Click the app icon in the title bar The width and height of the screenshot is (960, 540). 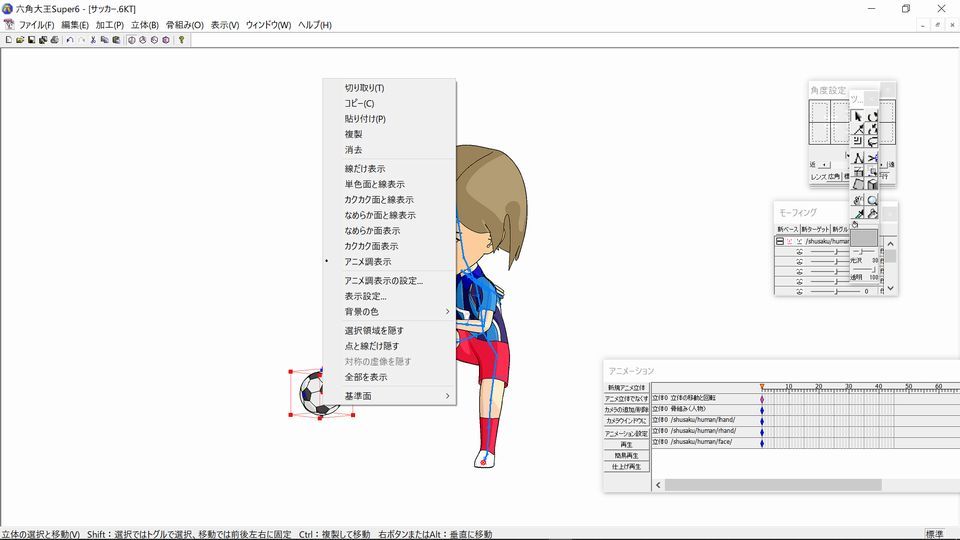point(7,9)
